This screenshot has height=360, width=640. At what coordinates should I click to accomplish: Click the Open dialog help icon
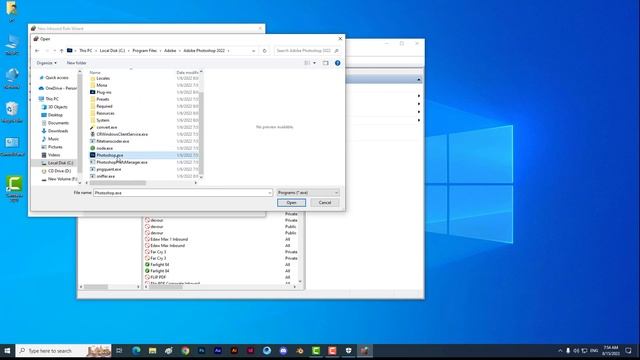(x=338, y=63)
